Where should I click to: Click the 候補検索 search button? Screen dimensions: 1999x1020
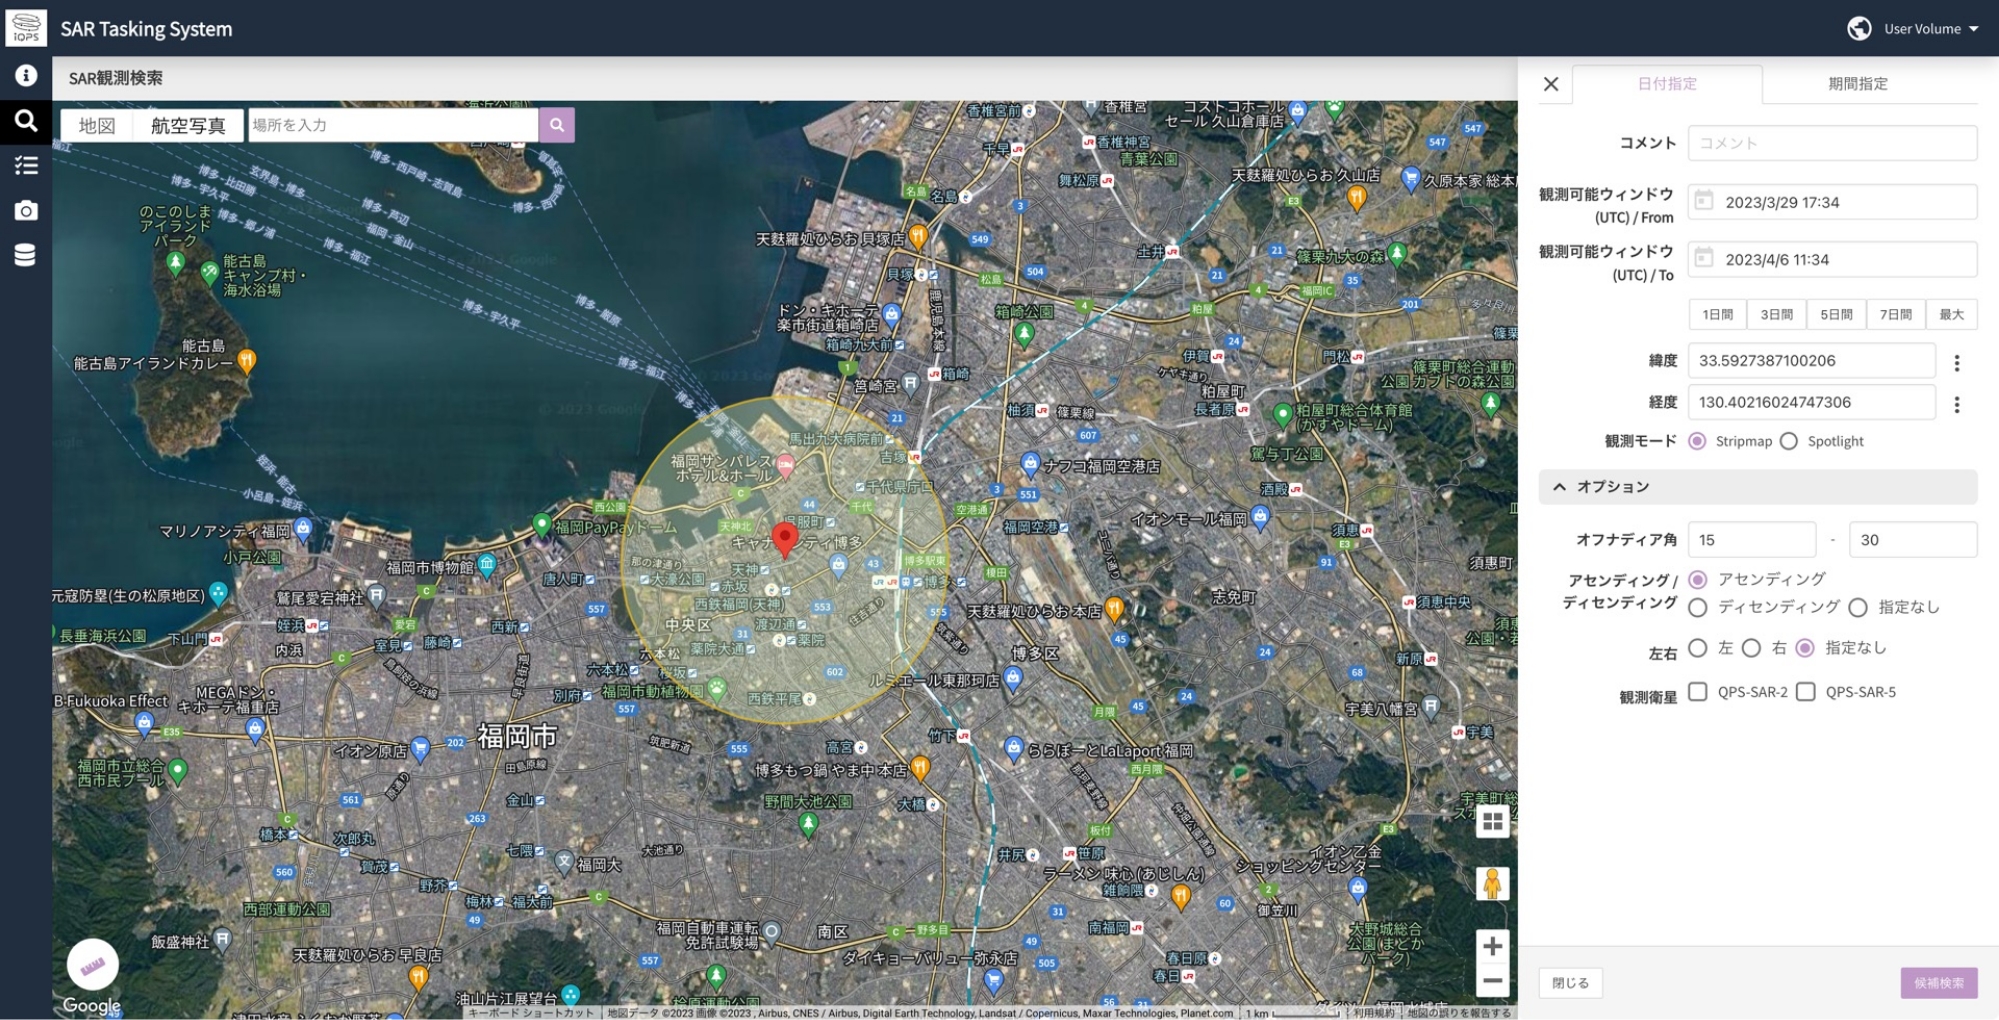point(1939,983)
